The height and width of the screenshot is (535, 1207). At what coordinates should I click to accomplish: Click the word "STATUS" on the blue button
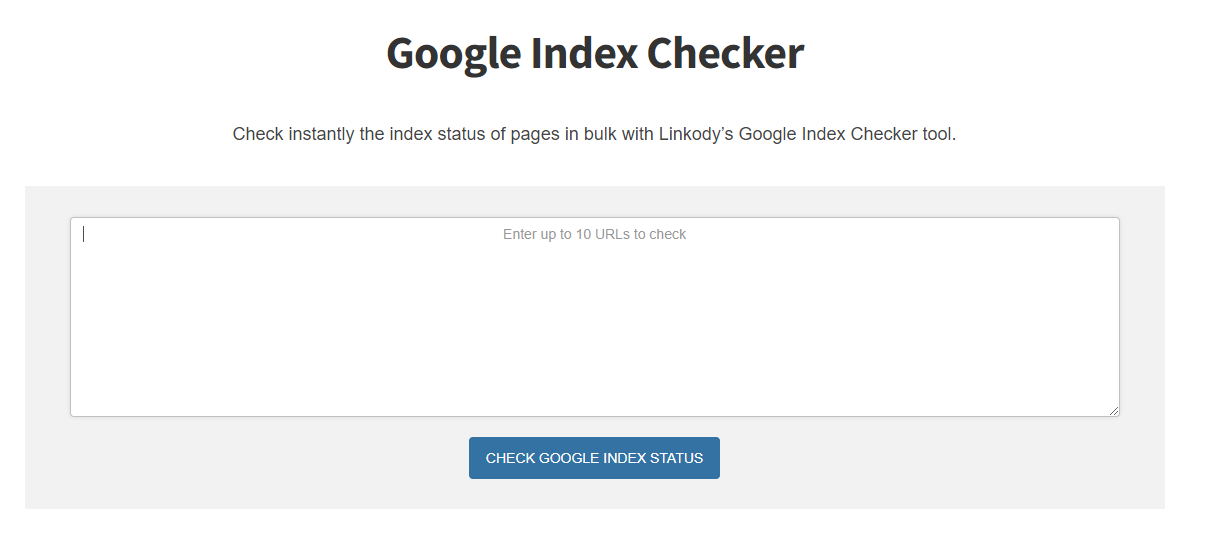point(677,458)
